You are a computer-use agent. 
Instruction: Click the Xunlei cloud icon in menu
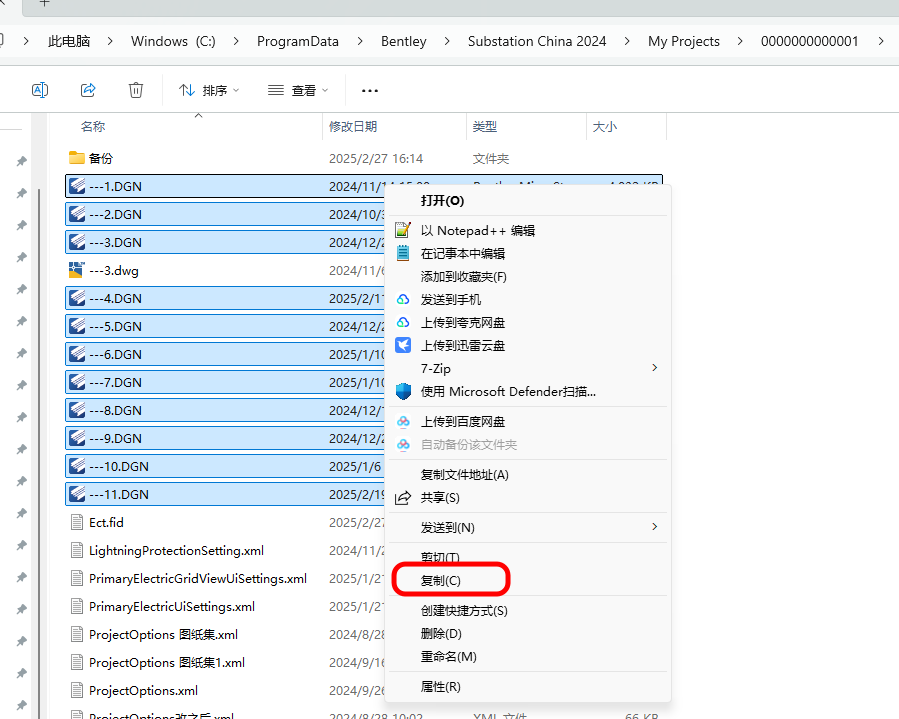(x=403, y=345)
